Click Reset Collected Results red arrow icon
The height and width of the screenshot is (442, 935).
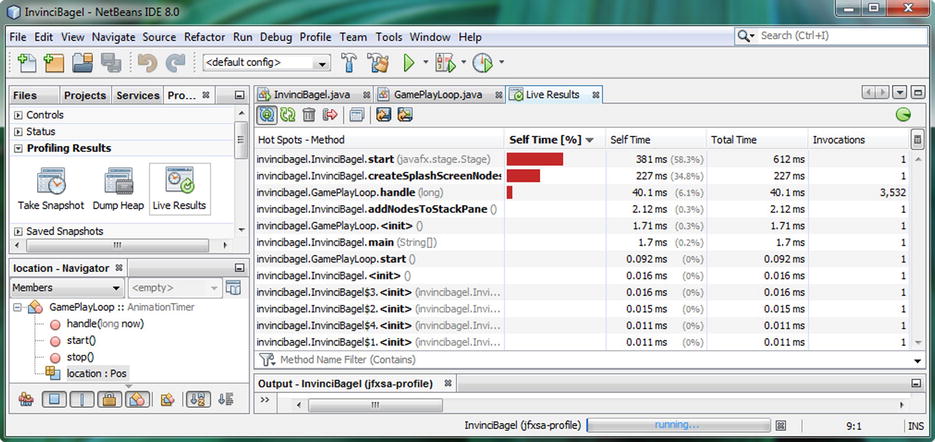pyautogui.click(x=330, y=115)
